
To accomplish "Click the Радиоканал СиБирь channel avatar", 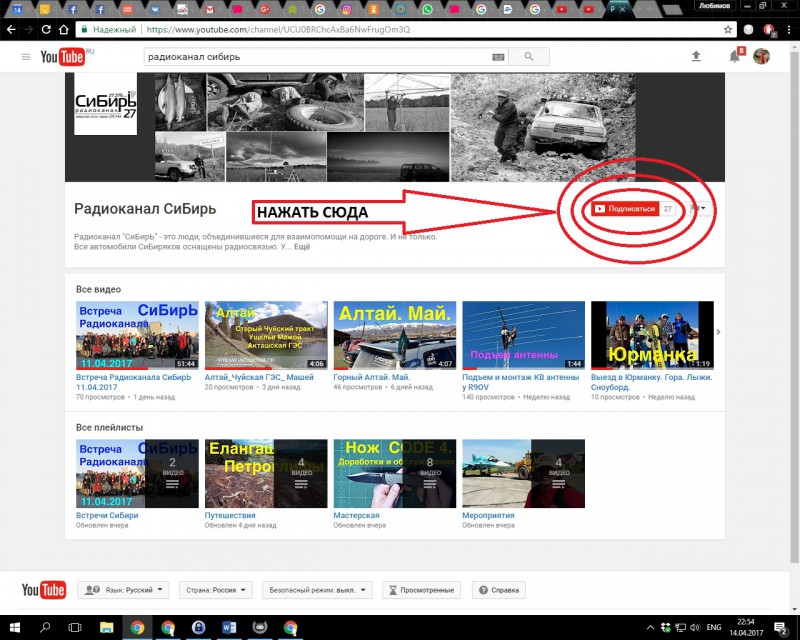I will [x=106, y=104].
